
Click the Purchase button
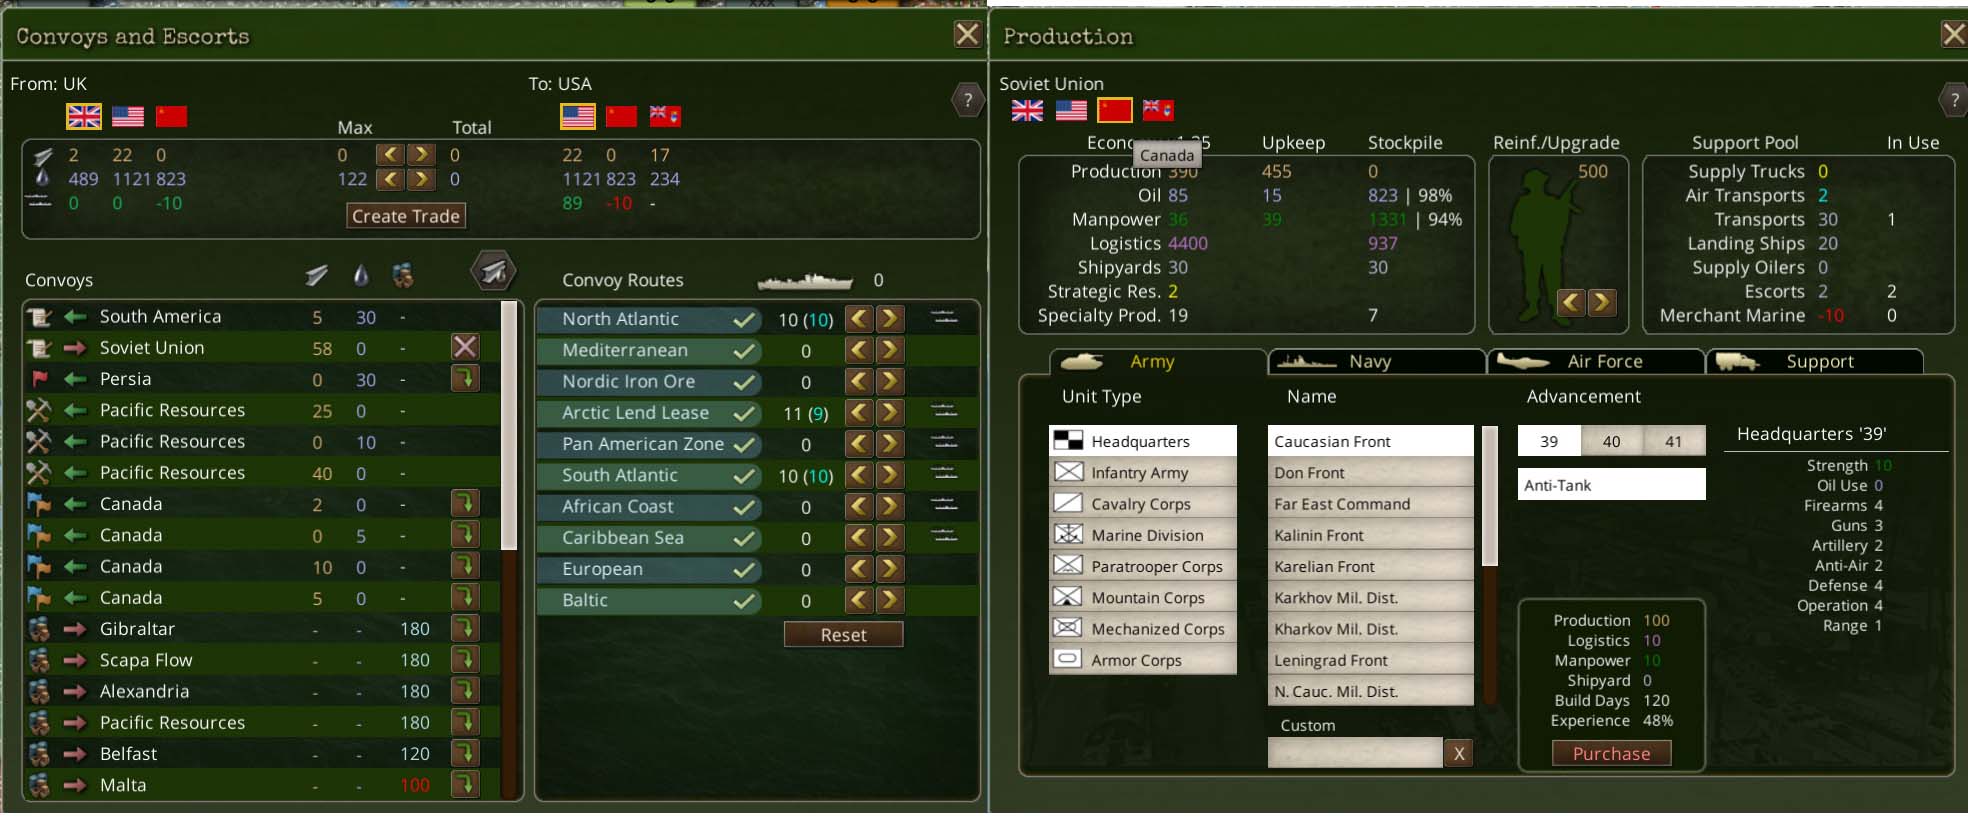[x=1611, y=753]
